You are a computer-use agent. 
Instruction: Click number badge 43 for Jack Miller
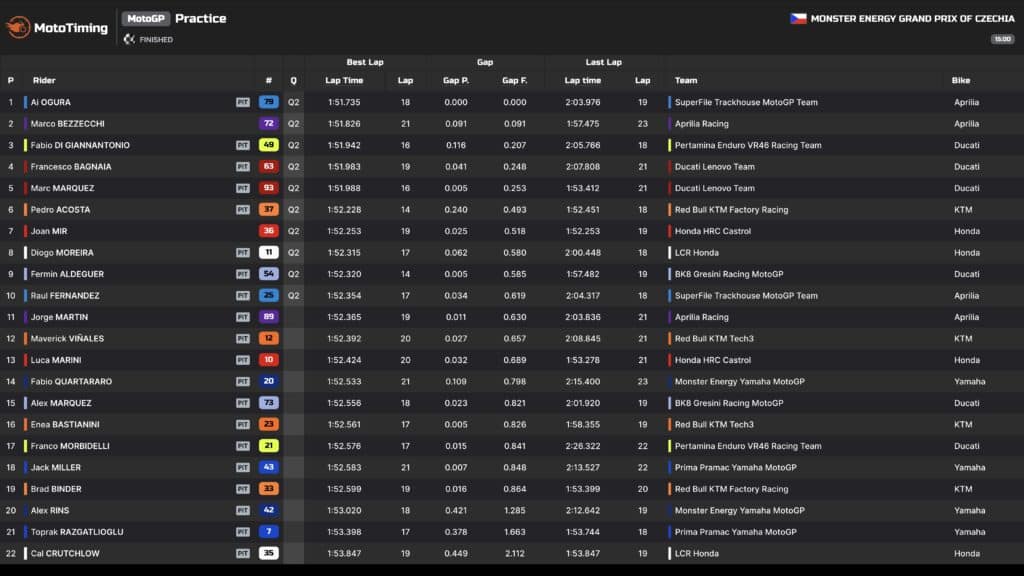pyautogui.click(x=268, y=468)
